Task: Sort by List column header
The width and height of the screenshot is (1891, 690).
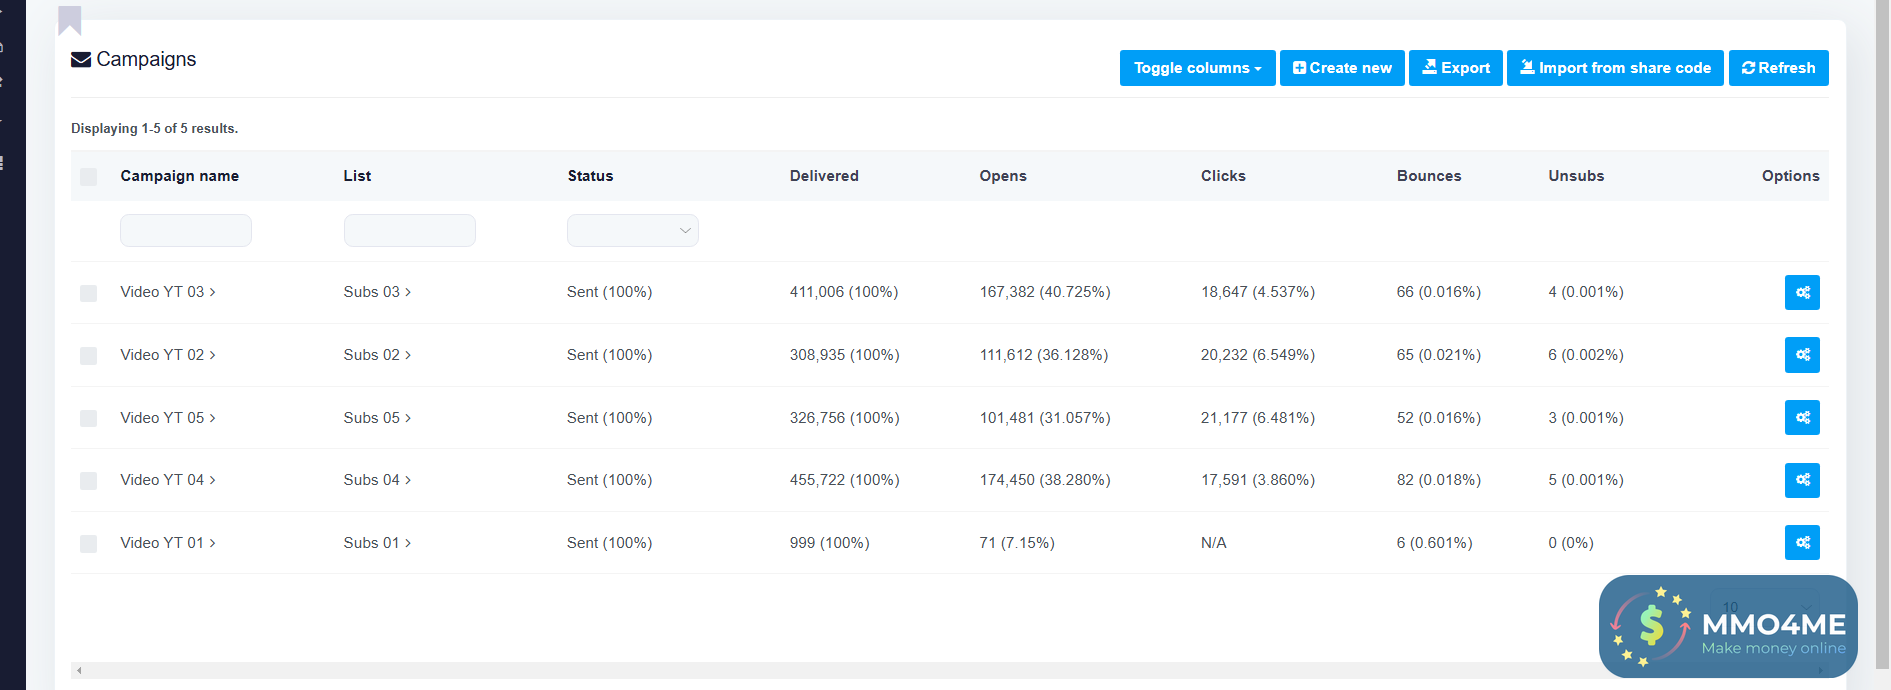Action: coord(357,176)
